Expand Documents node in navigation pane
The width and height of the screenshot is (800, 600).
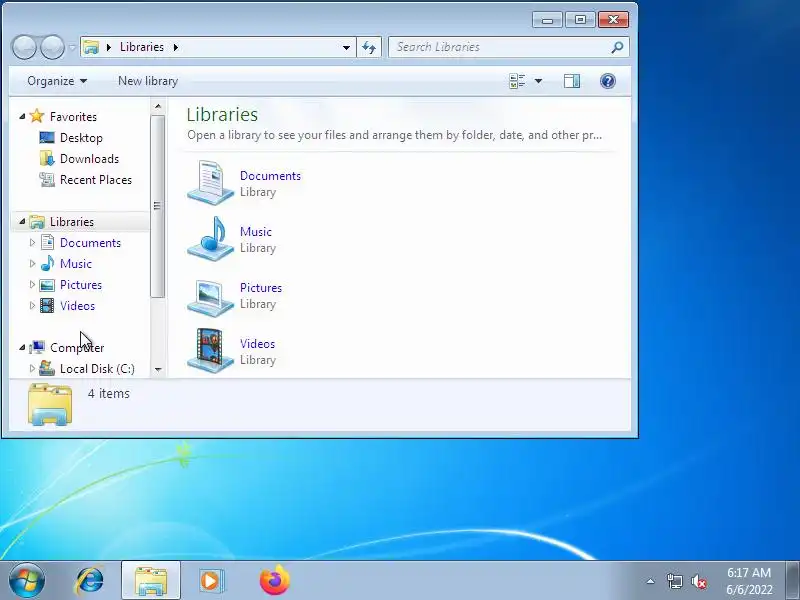point(32,242)
